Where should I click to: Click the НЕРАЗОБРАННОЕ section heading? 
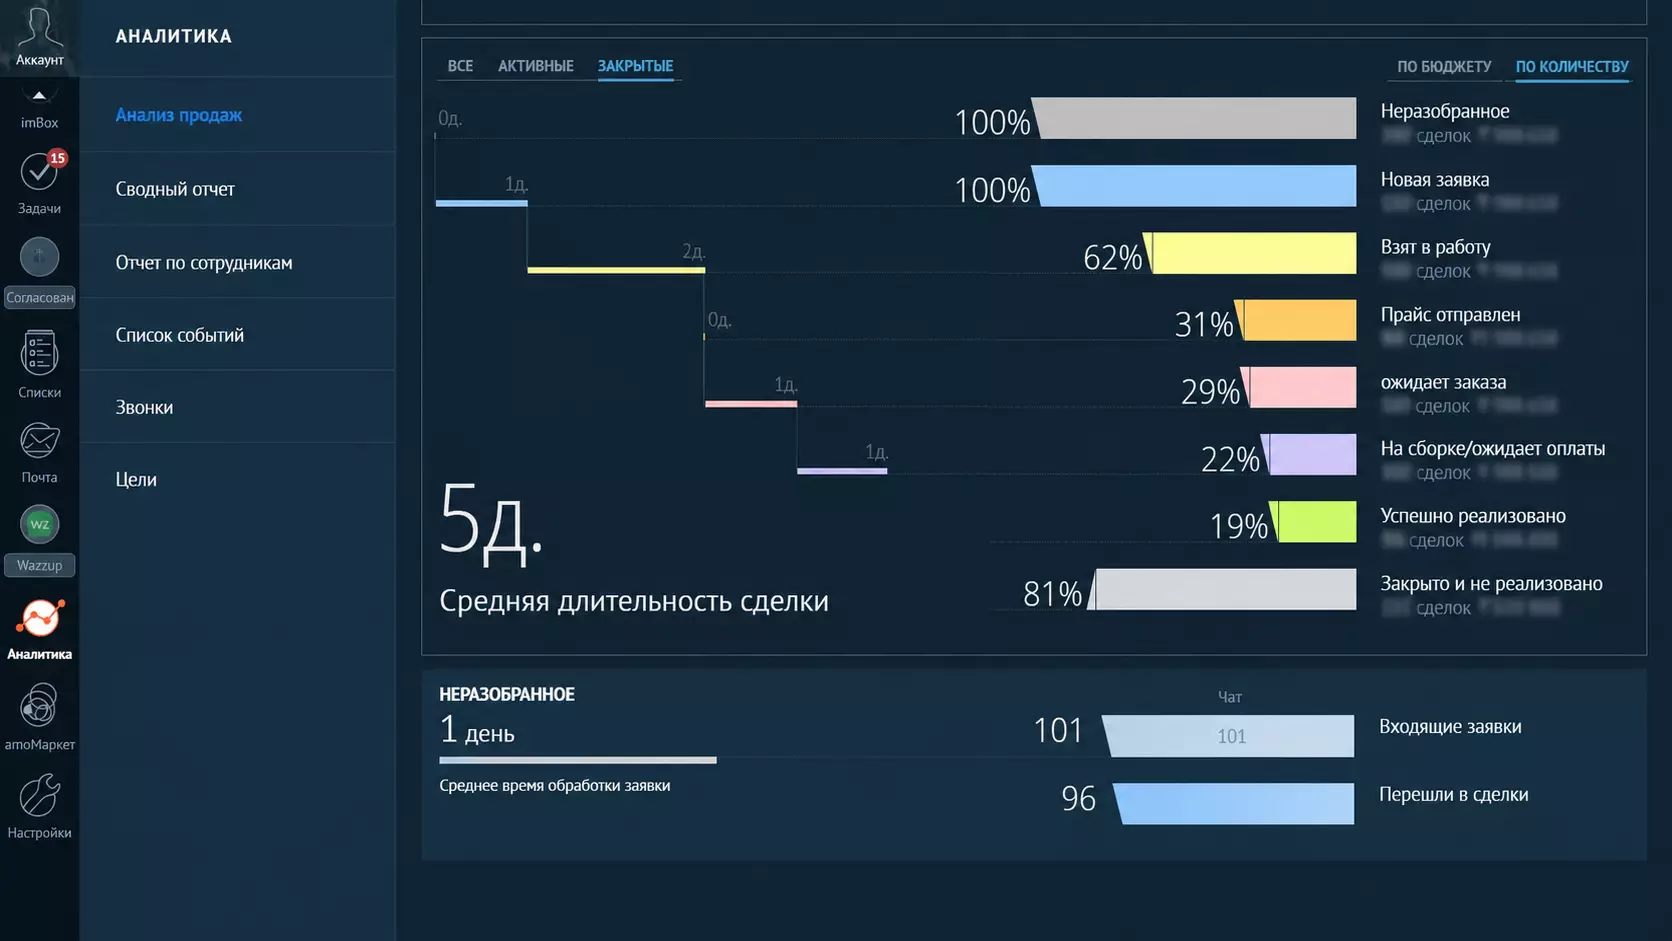pos(507,694)
